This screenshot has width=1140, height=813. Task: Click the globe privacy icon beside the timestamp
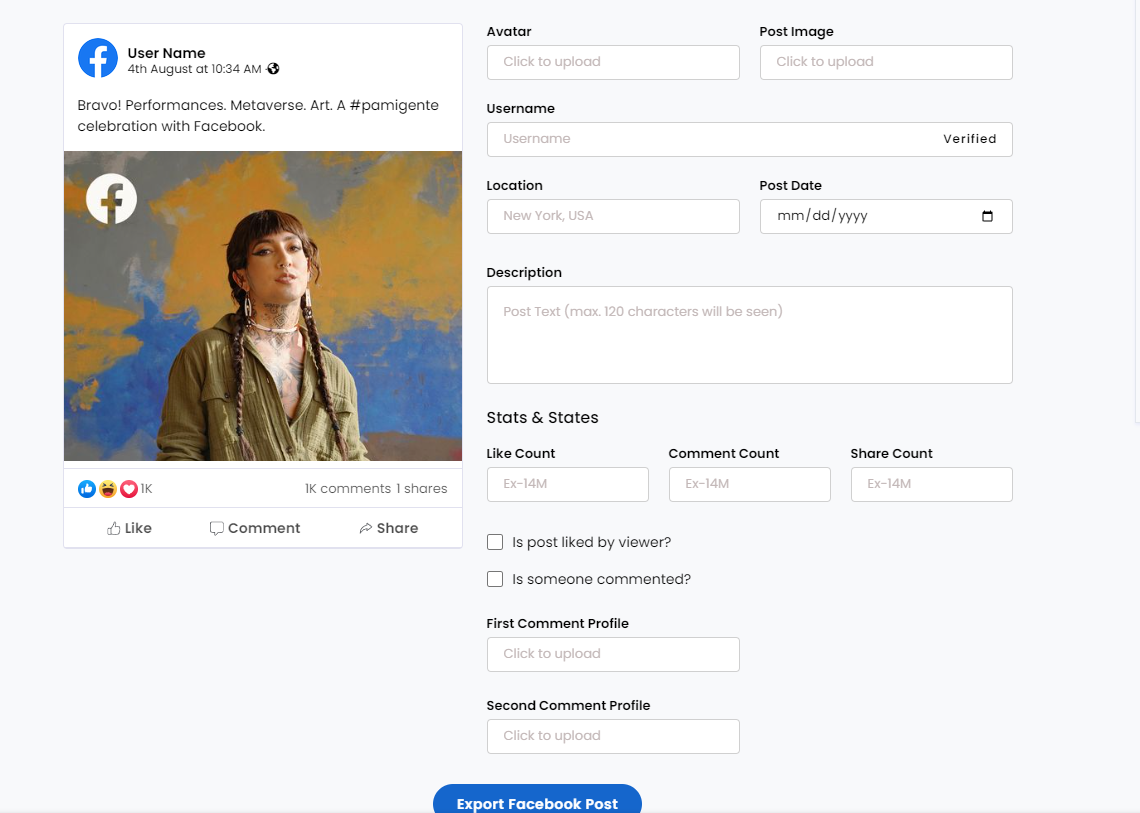[x=272, y=69]
